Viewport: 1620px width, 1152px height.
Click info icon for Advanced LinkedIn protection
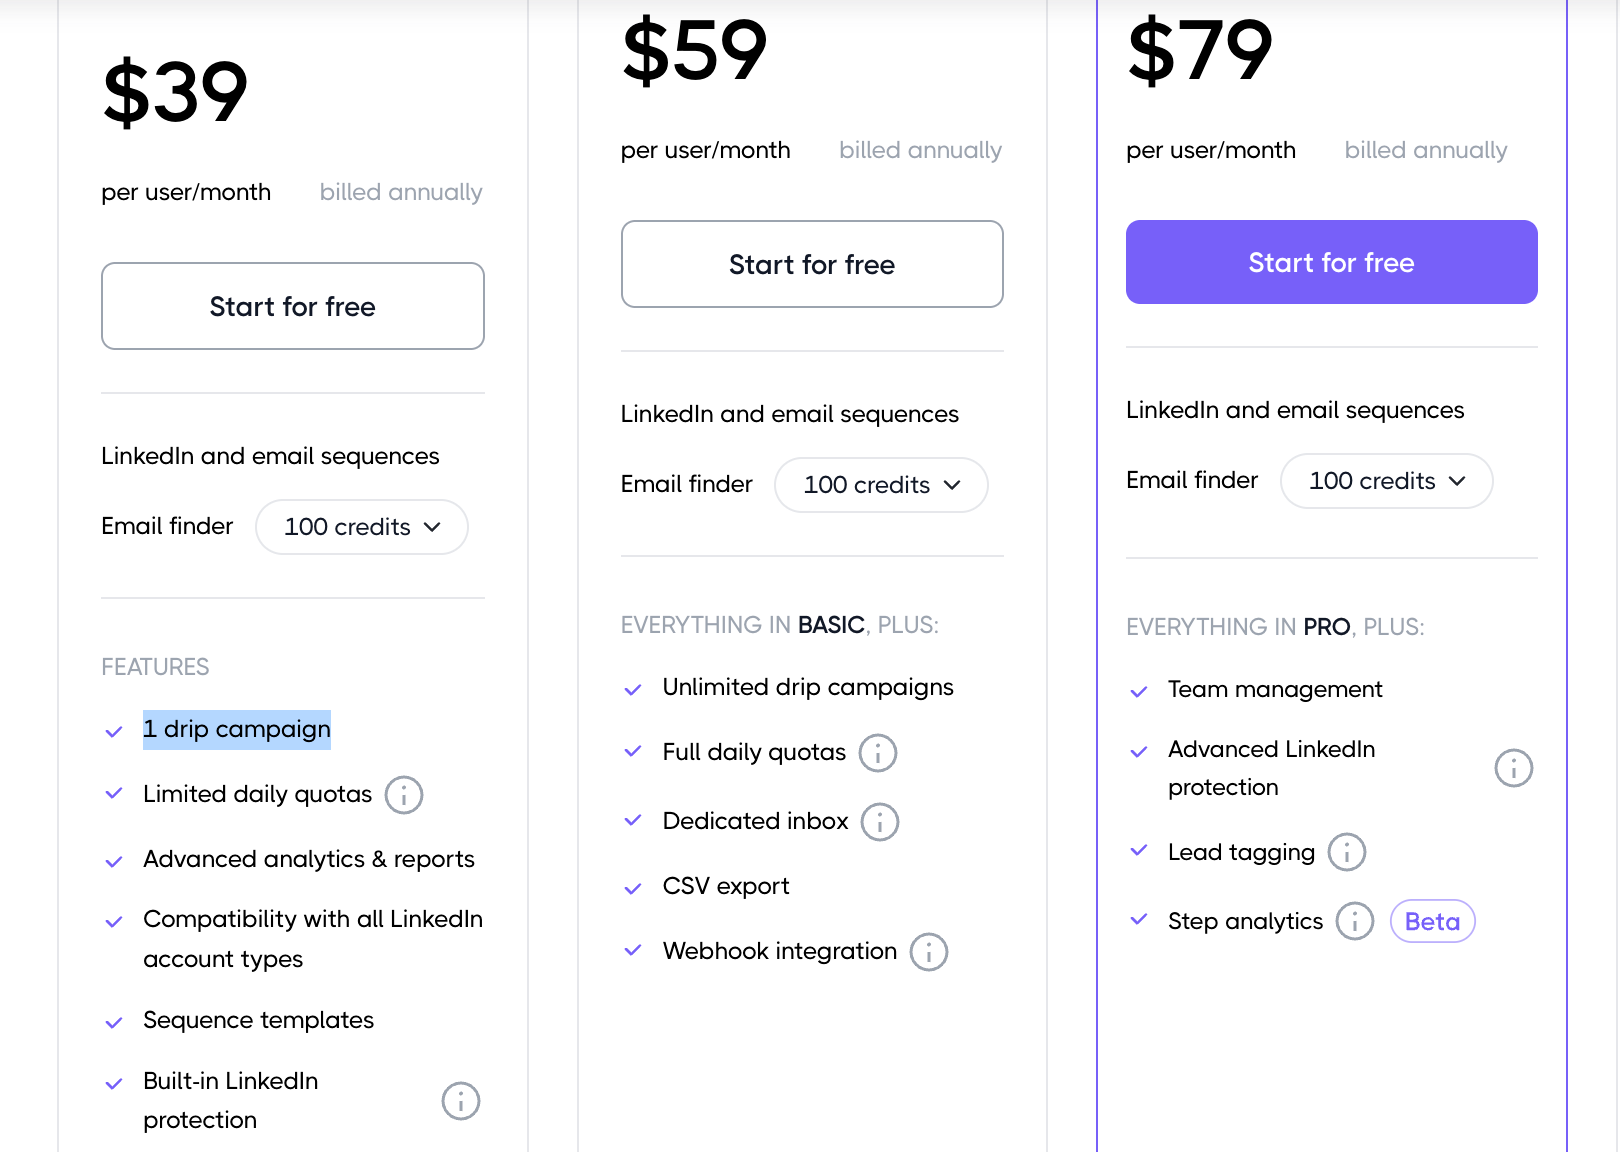pyautogui.click(x=1513, y=768)
